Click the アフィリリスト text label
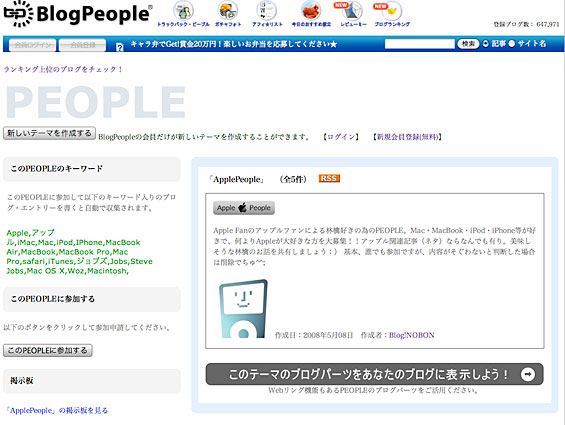The height and width of the screenshot is (425, 565). click(267, 25)
